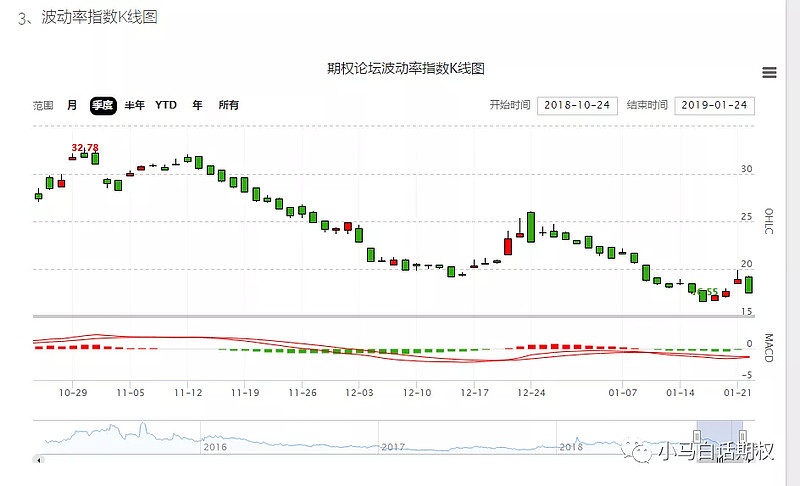Open the chart hamburger export menu
This screenshot has width=800, height=486.
pyautogui.click(x=769, y=72)
